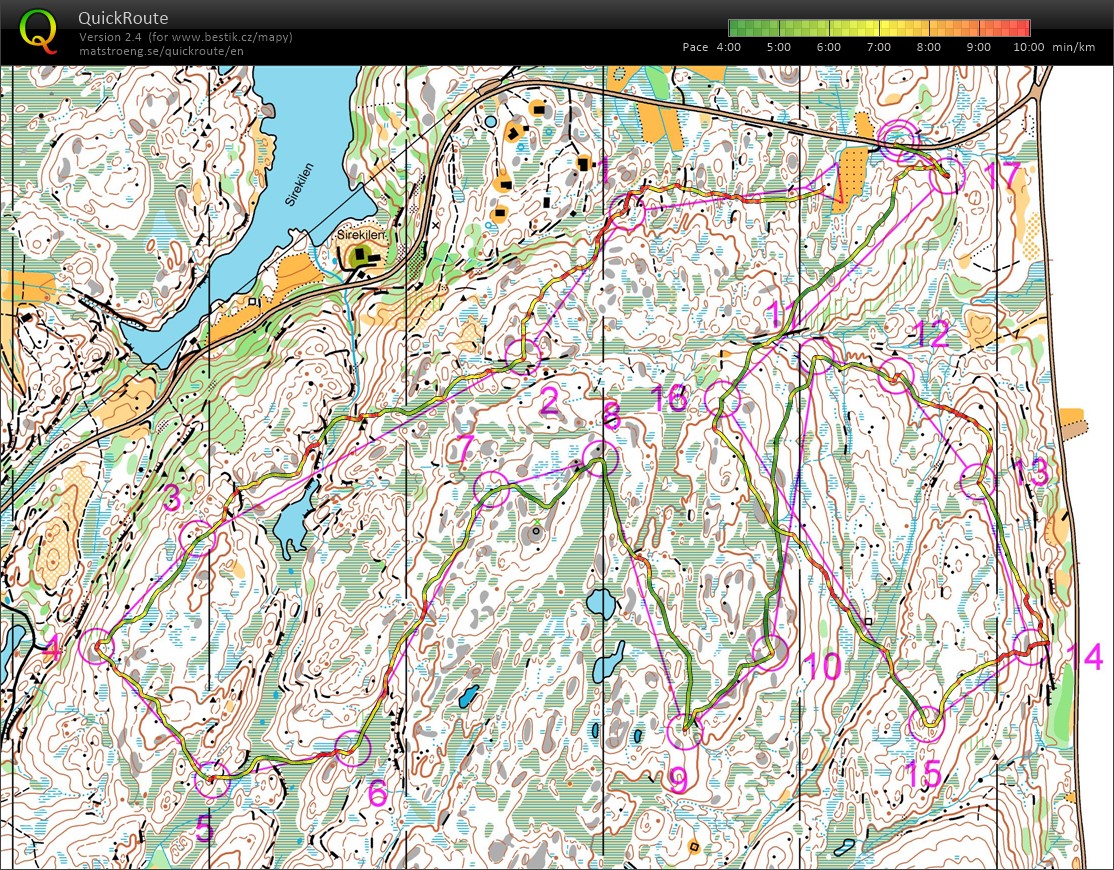Select the 10:00 pace label

1029,47
